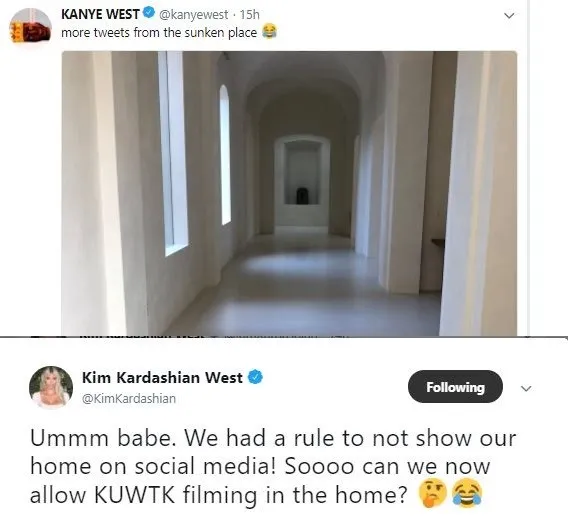Click the text 'more tweets from the sunken place'
Image resolution: width=568 pixels, height=518 pixels.
click(x=159, y=33)
